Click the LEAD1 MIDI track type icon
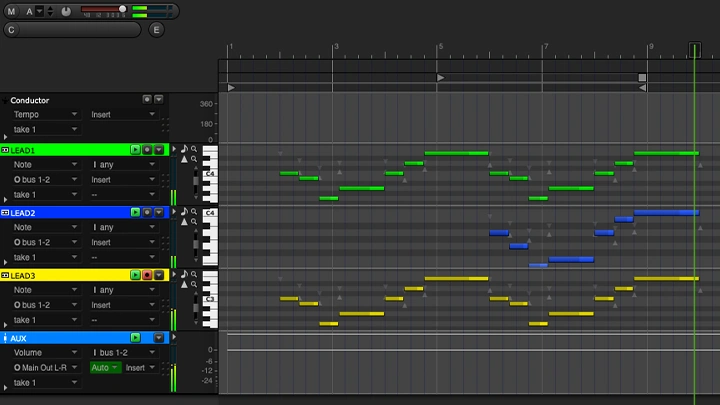 tap(5, 150)
